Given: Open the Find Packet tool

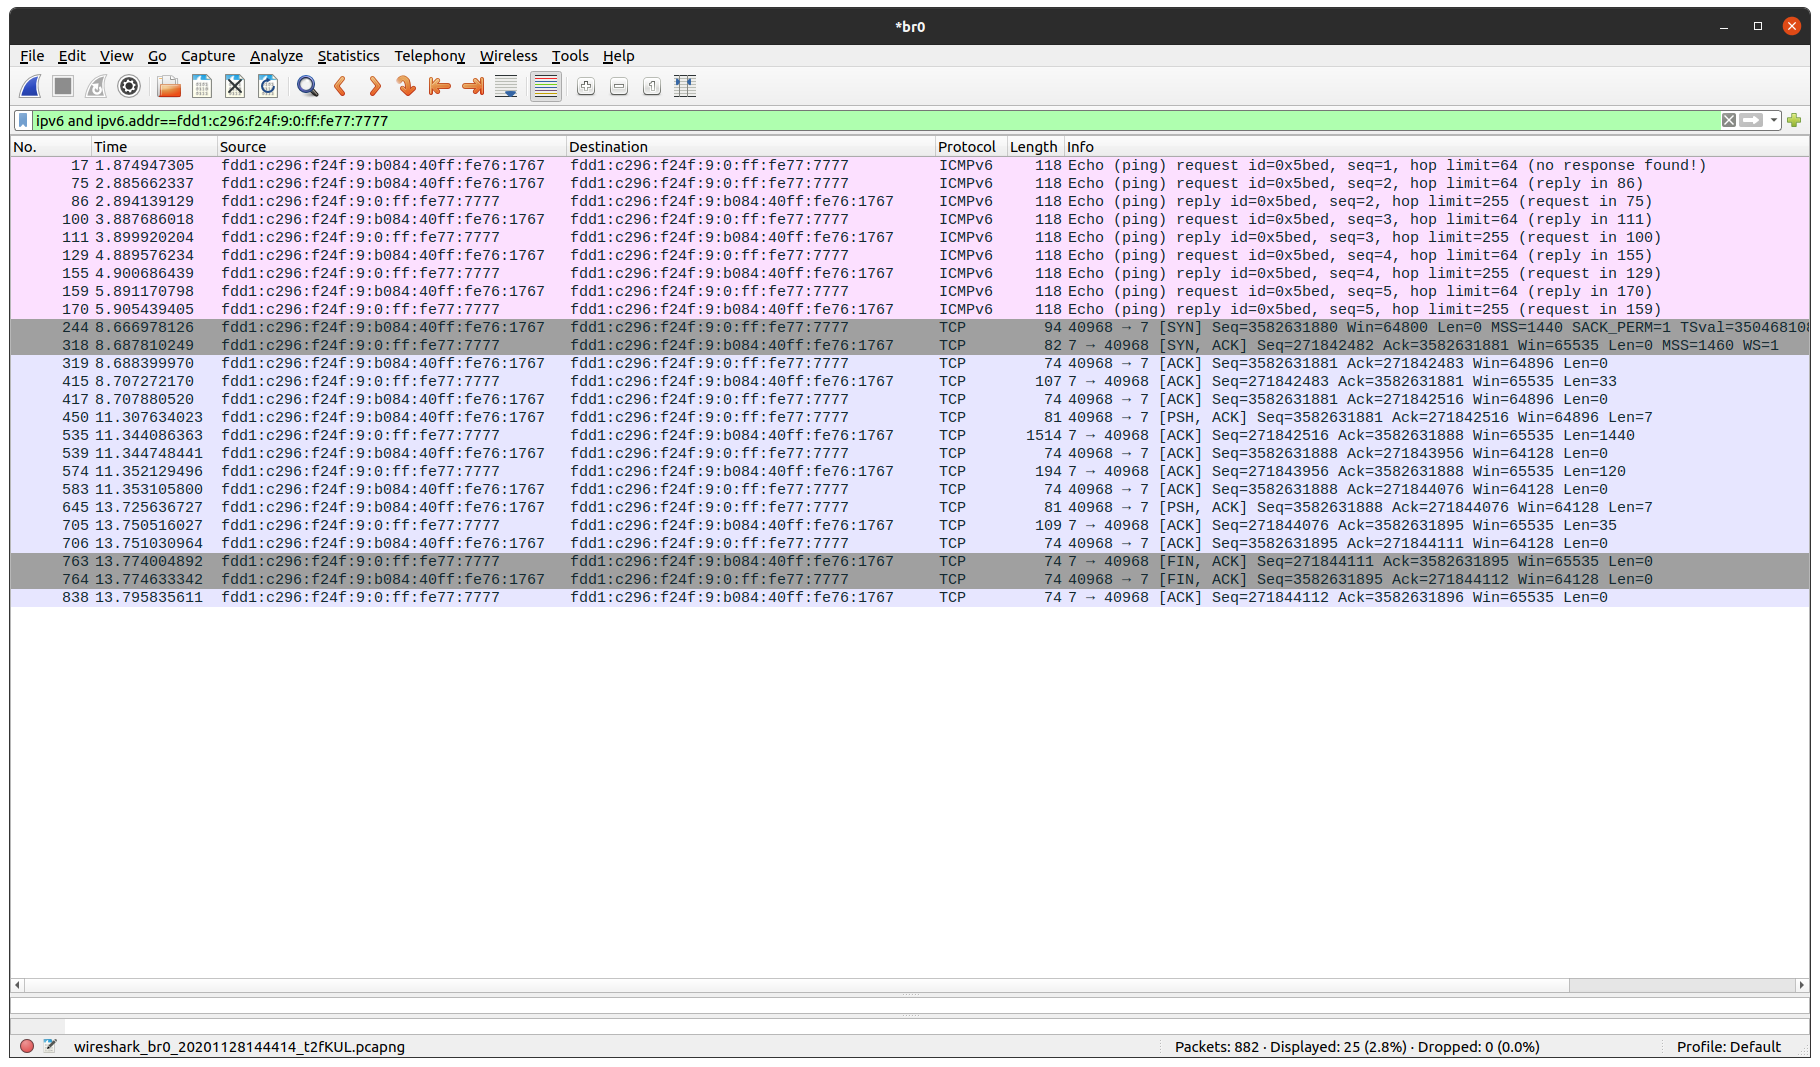Looking at the screenshot, I should [x=307, y=87].
